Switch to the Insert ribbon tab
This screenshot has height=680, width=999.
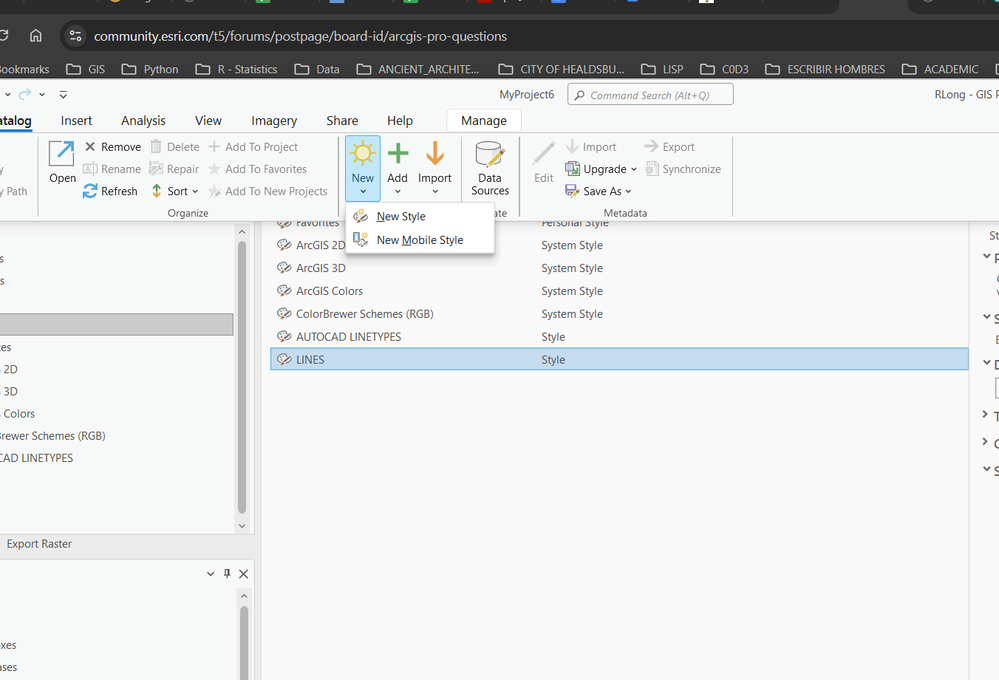(76, 120)
